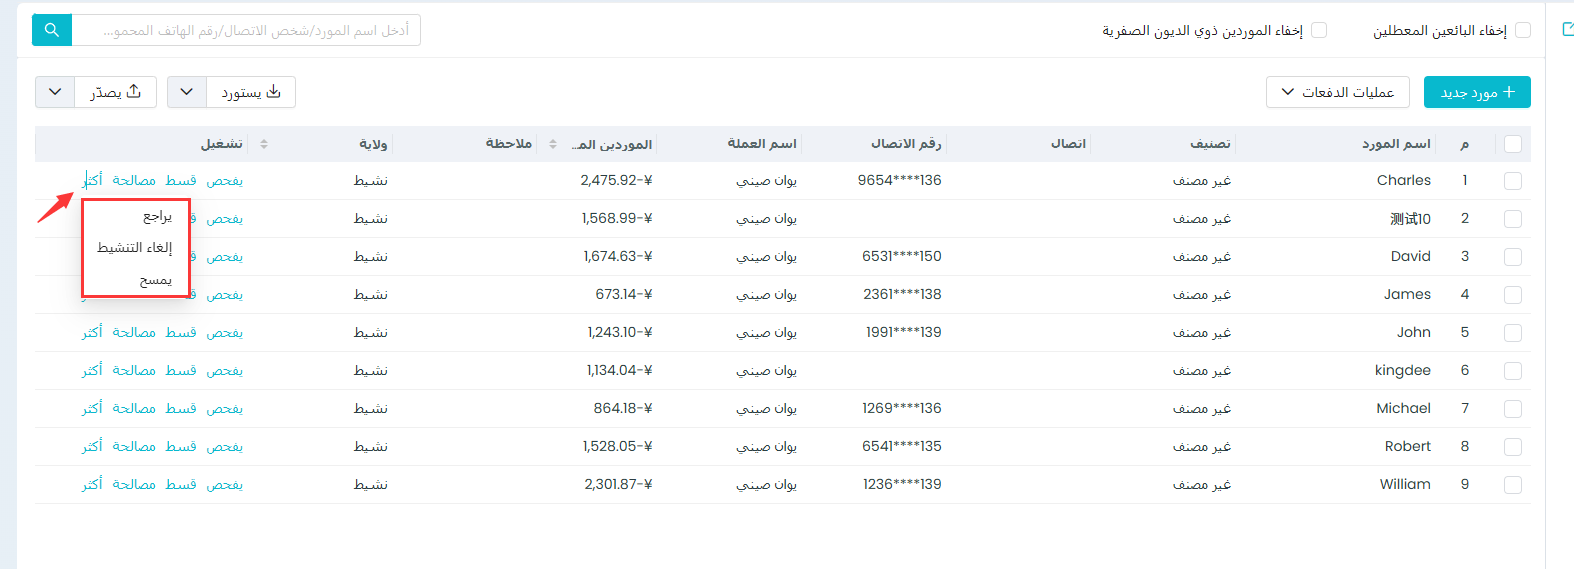The height and width of the screenshot is (569, 1574).
Task: Click new supplier button with plus icon
Action: tap(1476, 92)
